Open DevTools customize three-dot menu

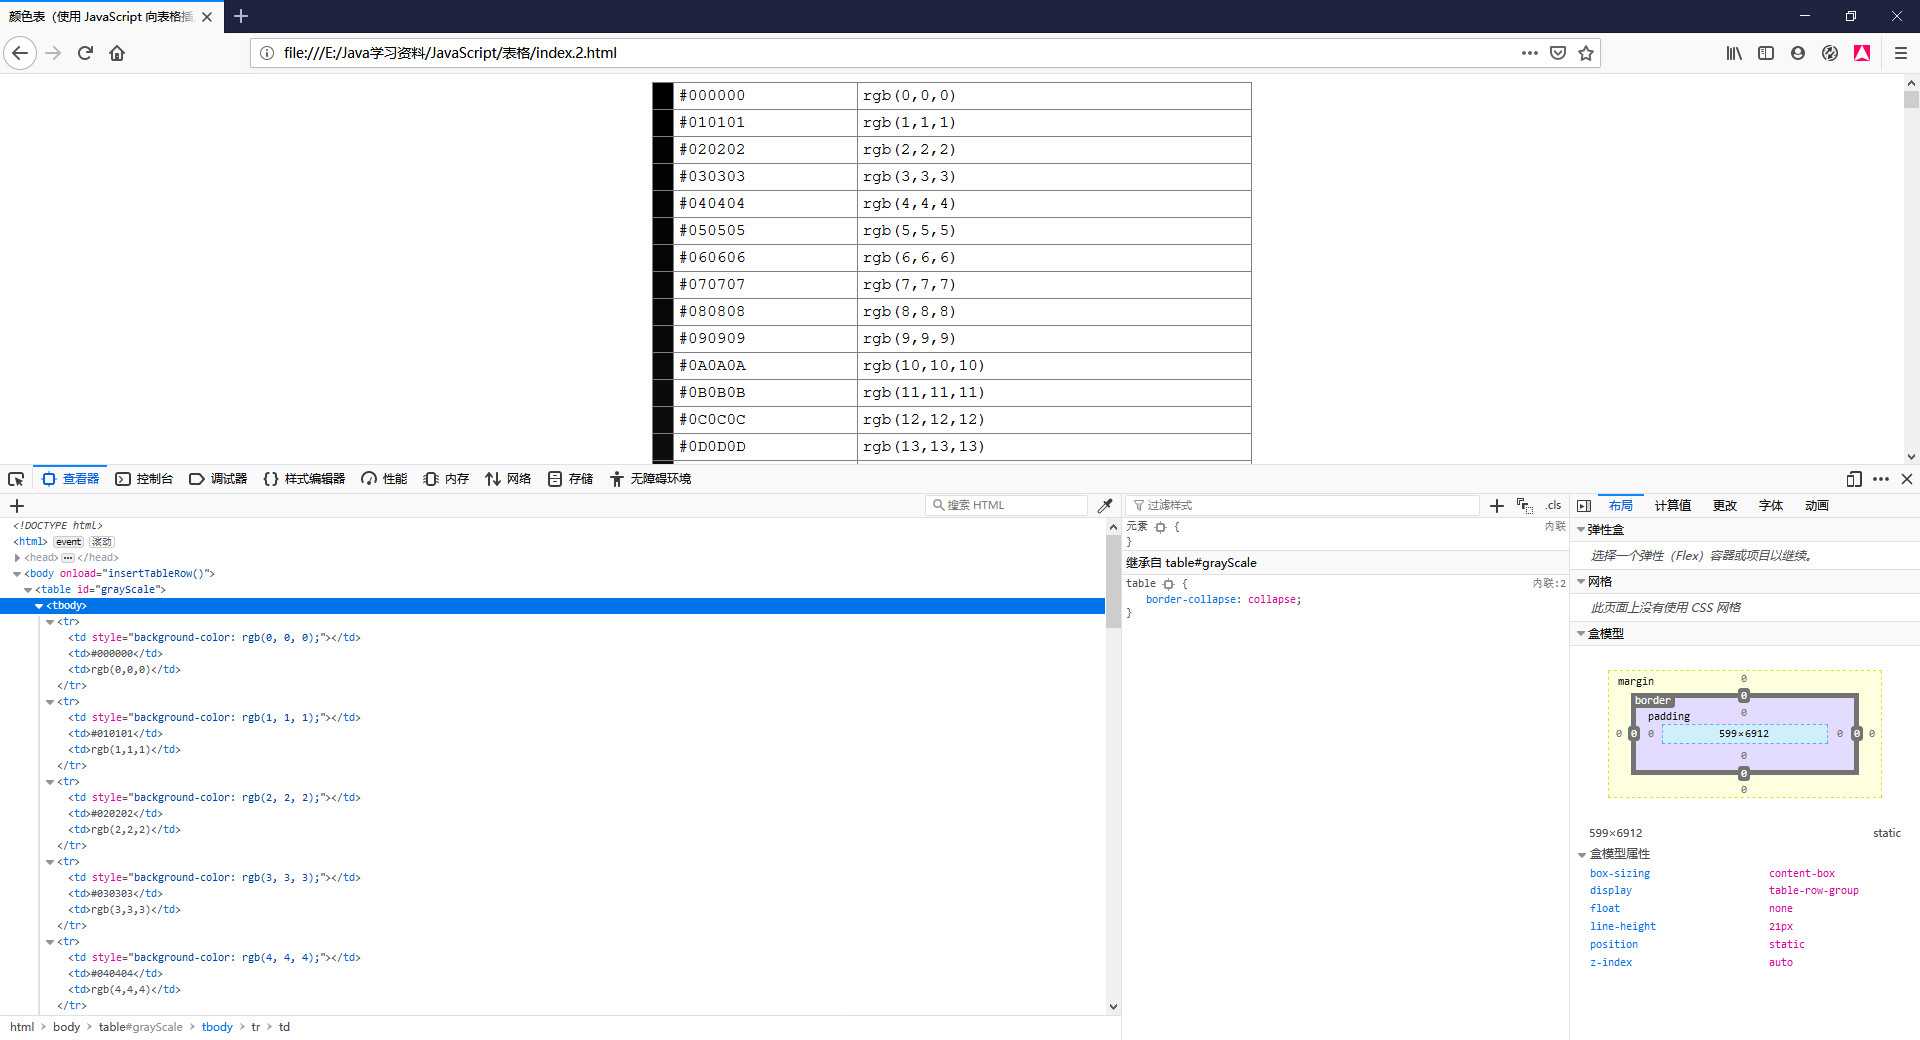[x=1881, y=479]
